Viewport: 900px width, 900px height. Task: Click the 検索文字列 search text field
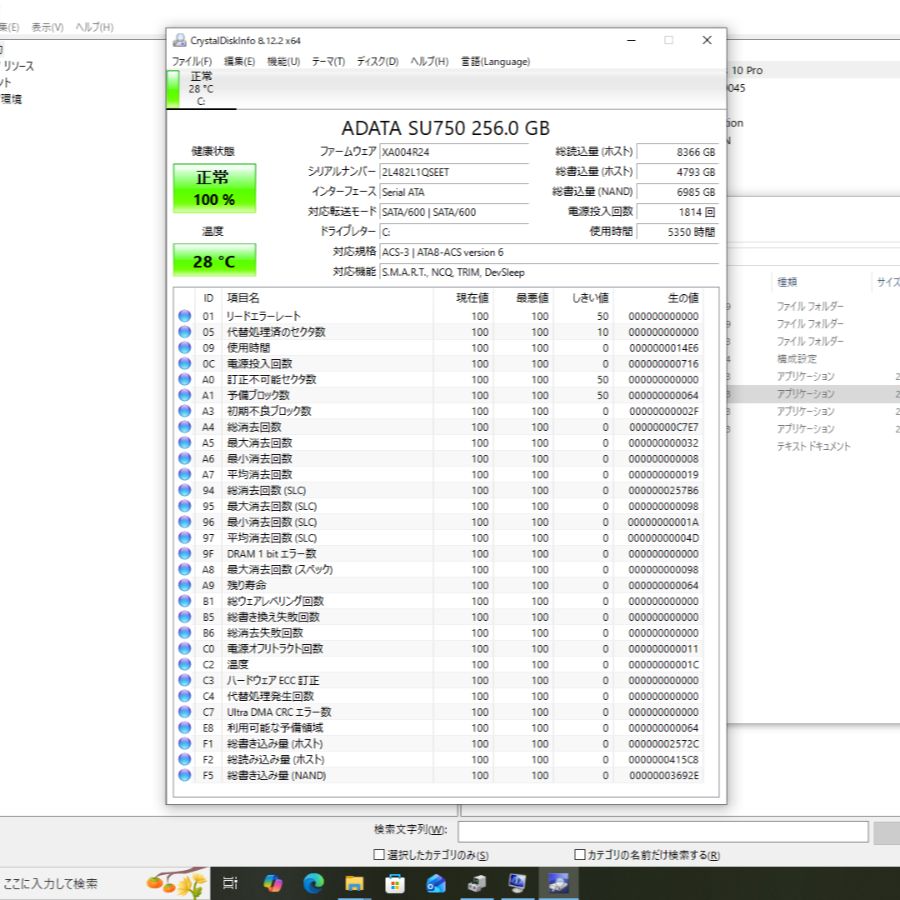[663, 831]
